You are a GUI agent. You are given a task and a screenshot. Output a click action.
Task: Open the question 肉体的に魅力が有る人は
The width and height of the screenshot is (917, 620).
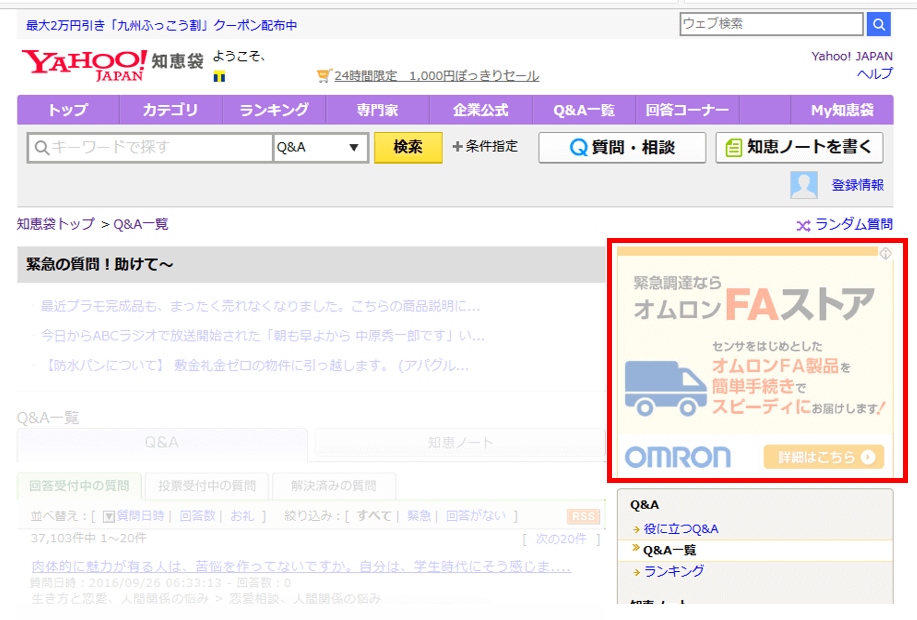[301, 567]
